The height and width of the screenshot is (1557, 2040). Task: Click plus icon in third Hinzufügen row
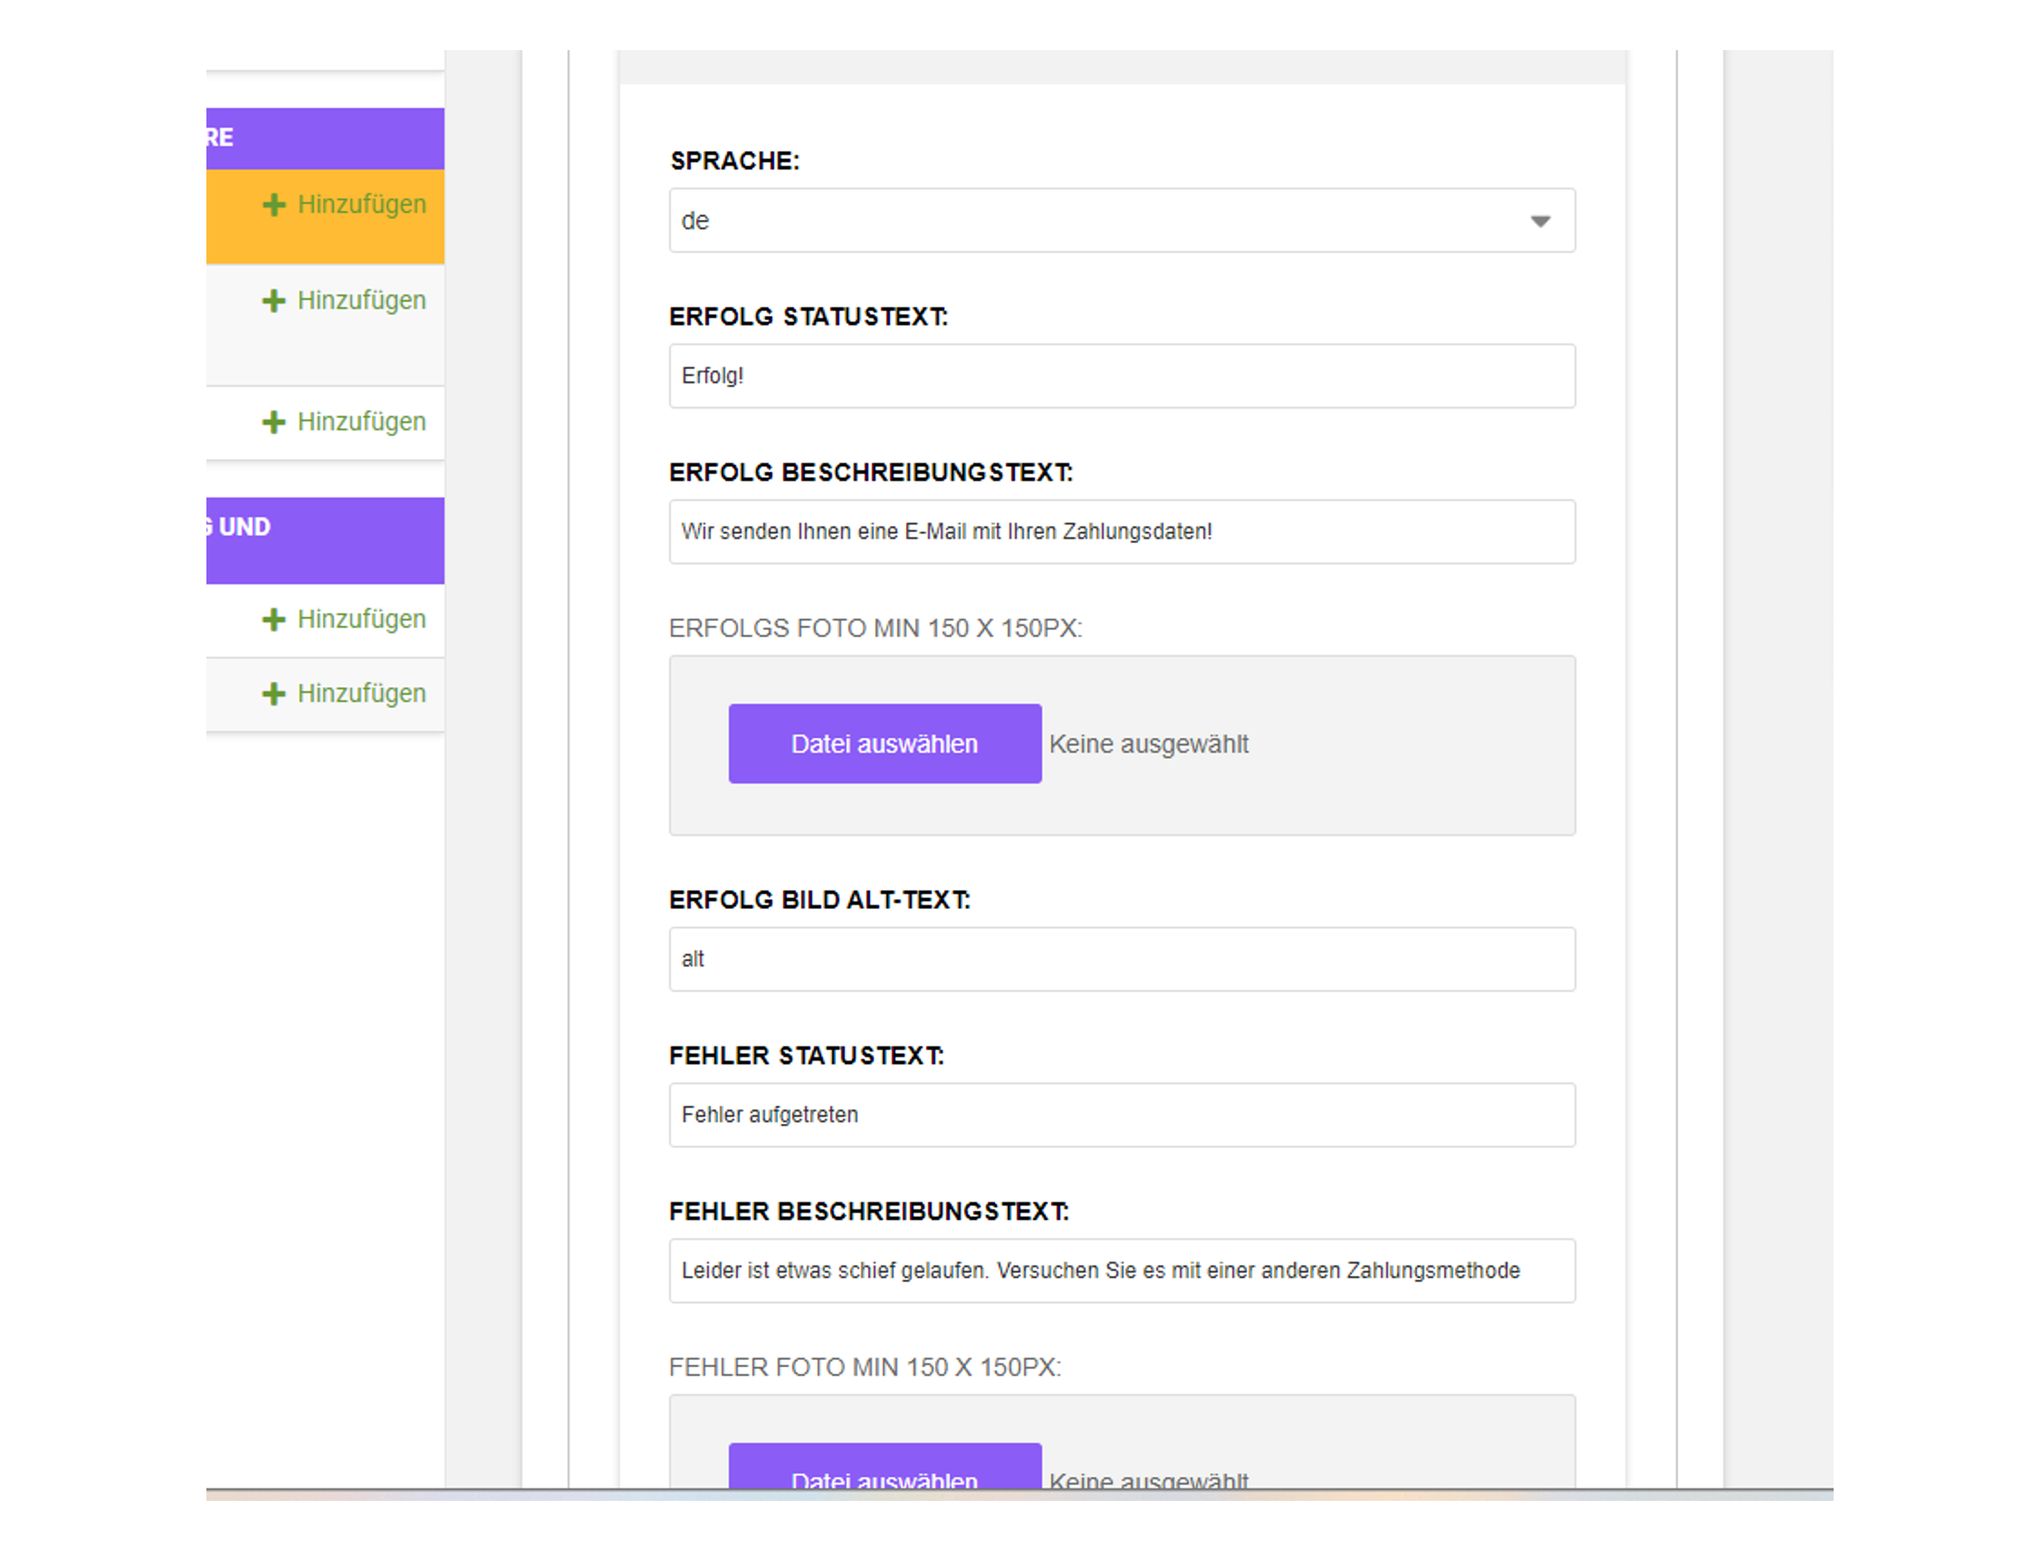coord(273,422)
